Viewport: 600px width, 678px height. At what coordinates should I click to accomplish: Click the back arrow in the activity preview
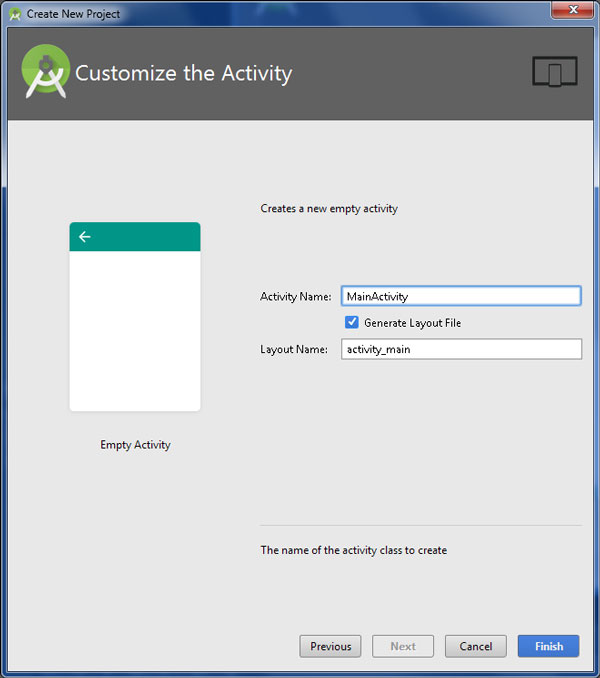[x=85, y=237]
